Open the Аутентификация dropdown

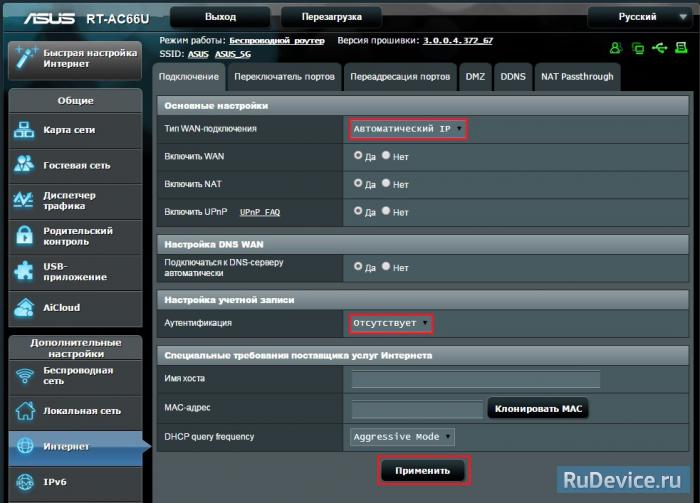pyautogui.click(x=391, y=323)
